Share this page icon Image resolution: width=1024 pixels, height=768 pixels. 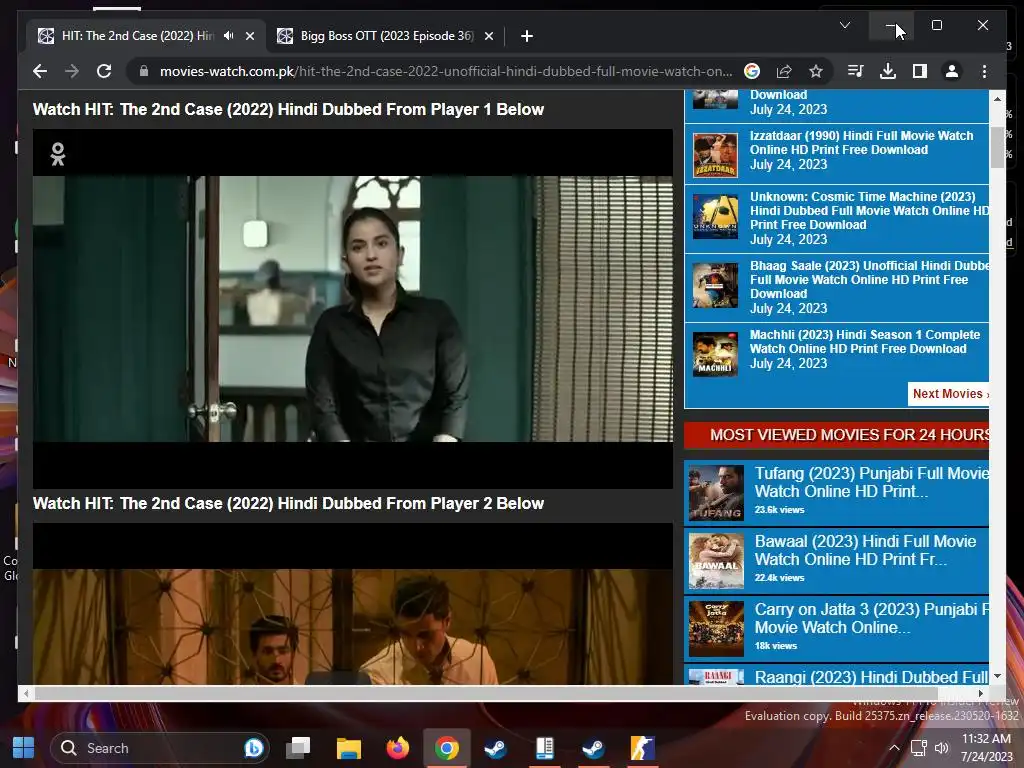click(x=784, y=71)
